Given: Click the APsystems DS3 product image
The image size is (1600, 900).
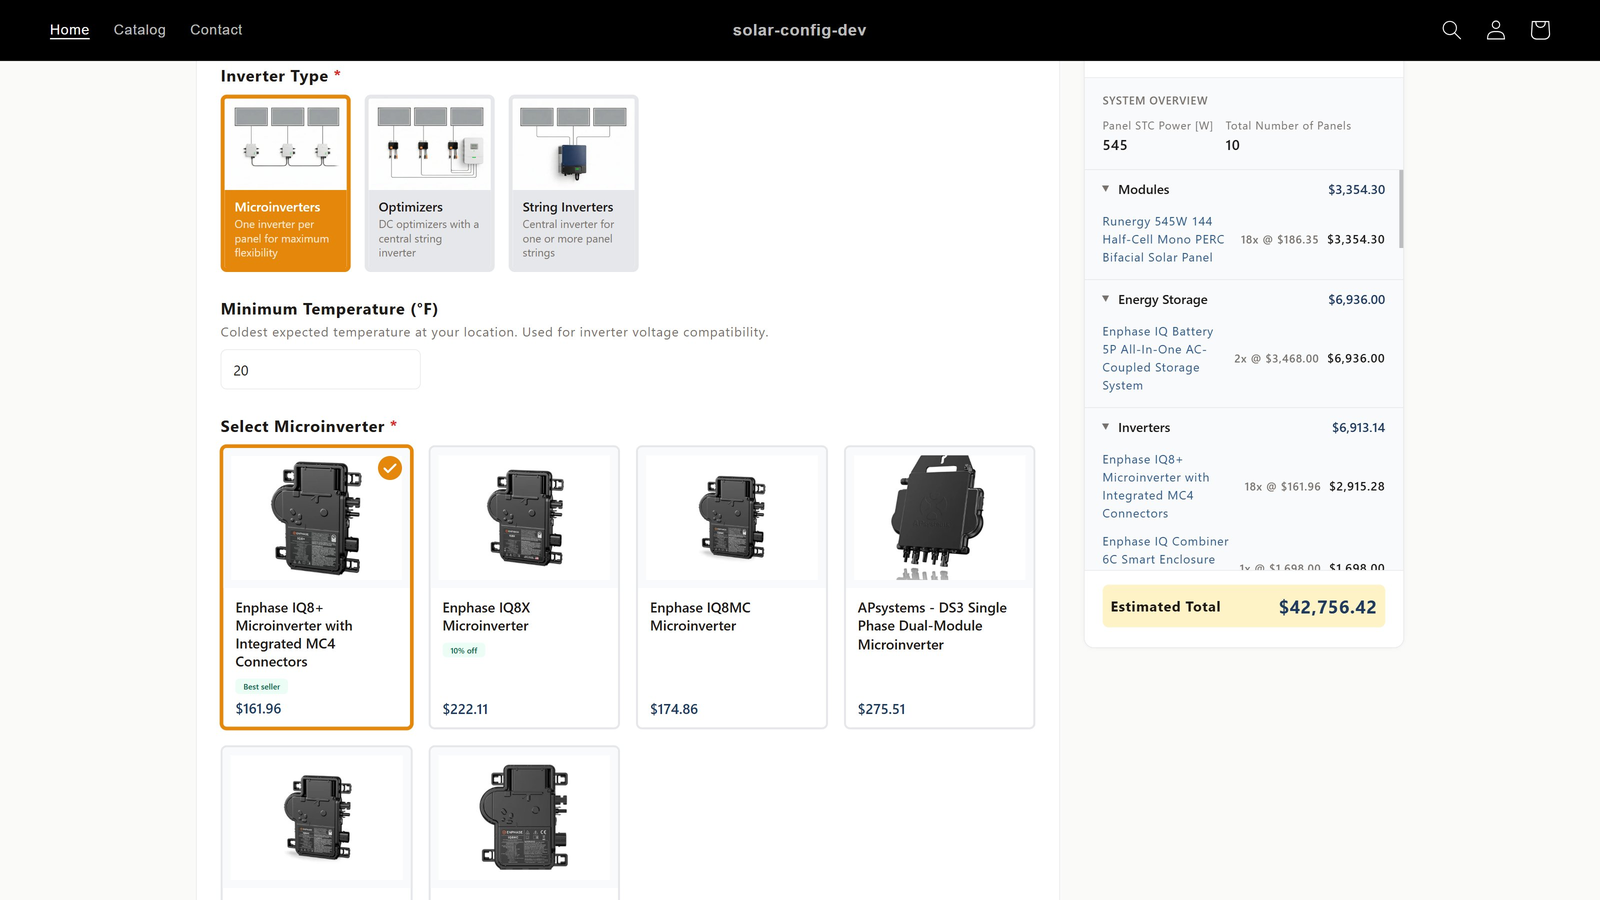Looking at the screenshot, I should (940, 518).
